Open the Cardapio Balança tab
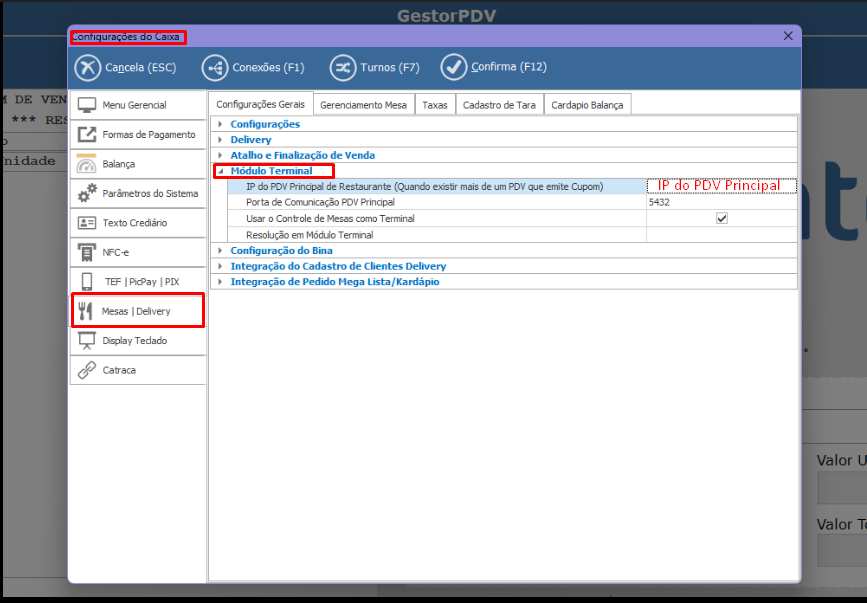 (587, 104)
